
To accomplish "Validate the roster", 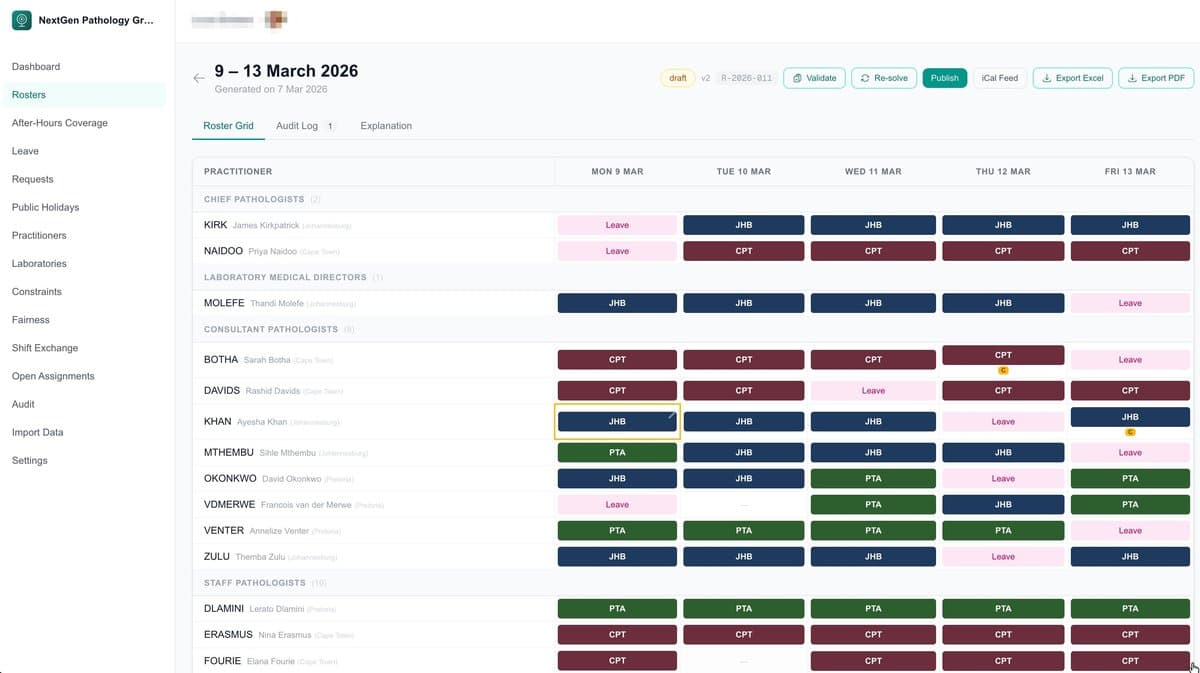I will [814, 78].
